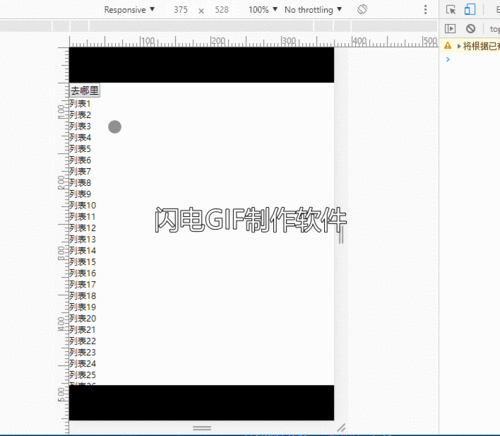Click the blue console prompt chevron
Screen dimensions: 500x436
[448, 59]
